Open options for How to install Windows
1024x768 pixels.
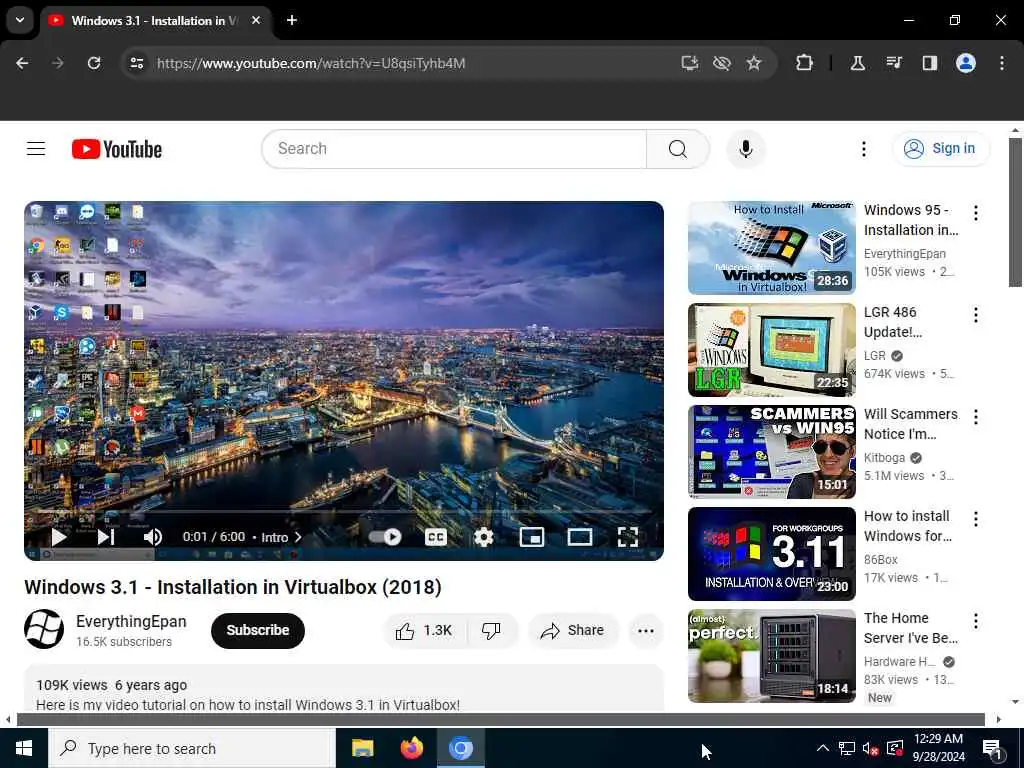pos(975,519)
